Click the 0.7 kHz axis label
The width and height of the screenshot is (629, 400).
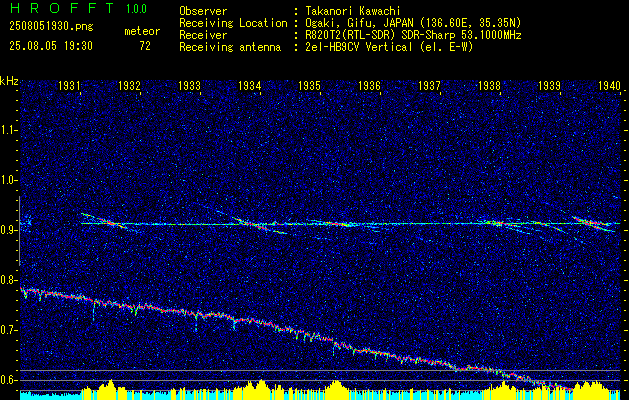9,330
